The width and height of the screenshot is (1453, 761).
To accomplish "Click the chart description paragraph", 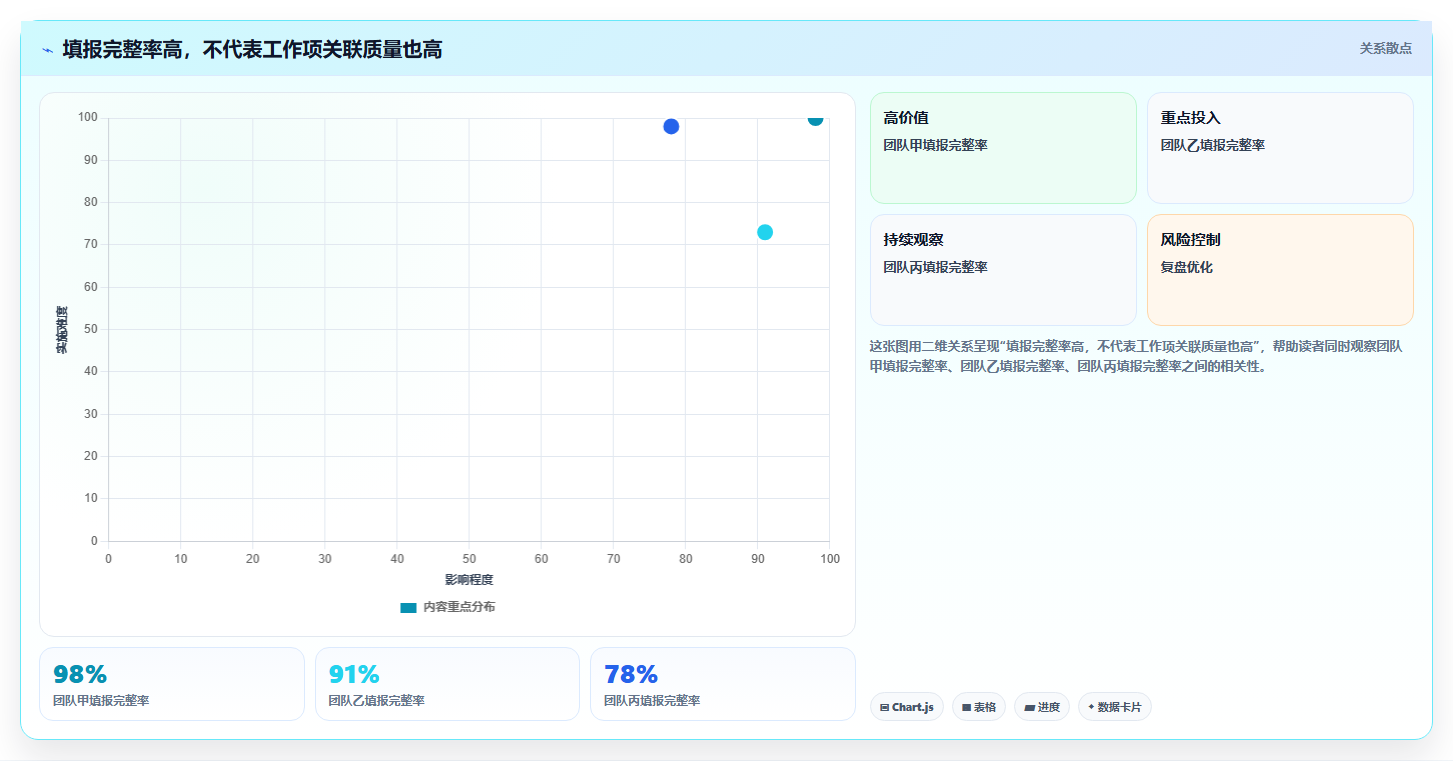I will click(x=1136, y=356).
